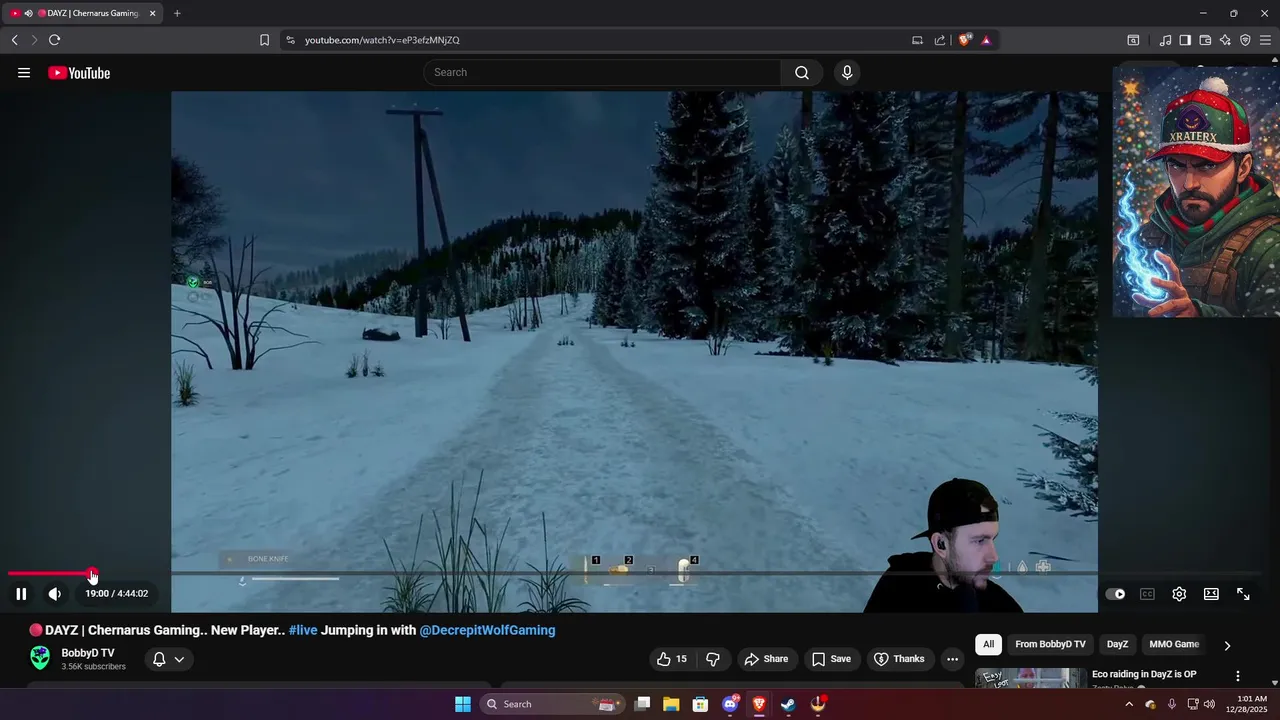The width and height of the screenshot is (1280, 720).
Task: Open the BobbyD TV channel avatar
Action: coord(40,657)
